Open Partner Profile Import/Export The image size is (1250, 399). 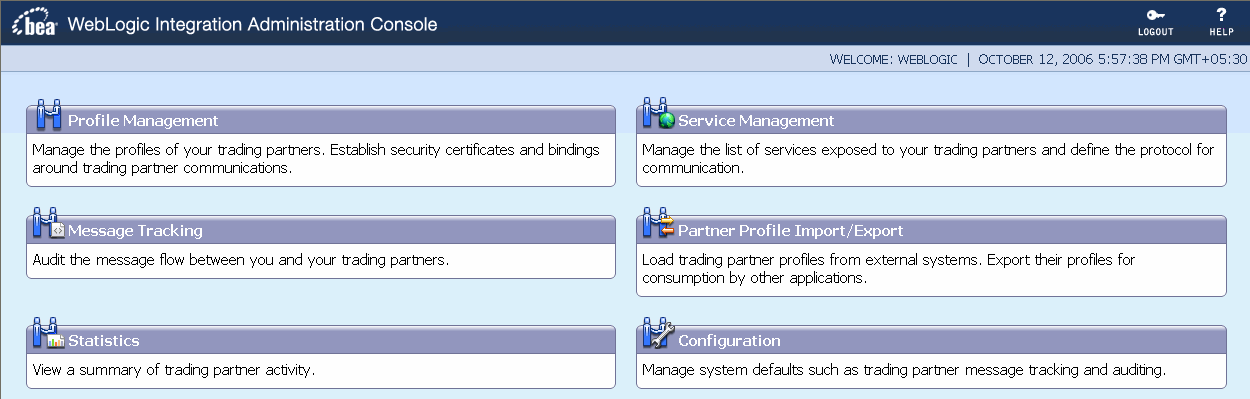point(790,231)
